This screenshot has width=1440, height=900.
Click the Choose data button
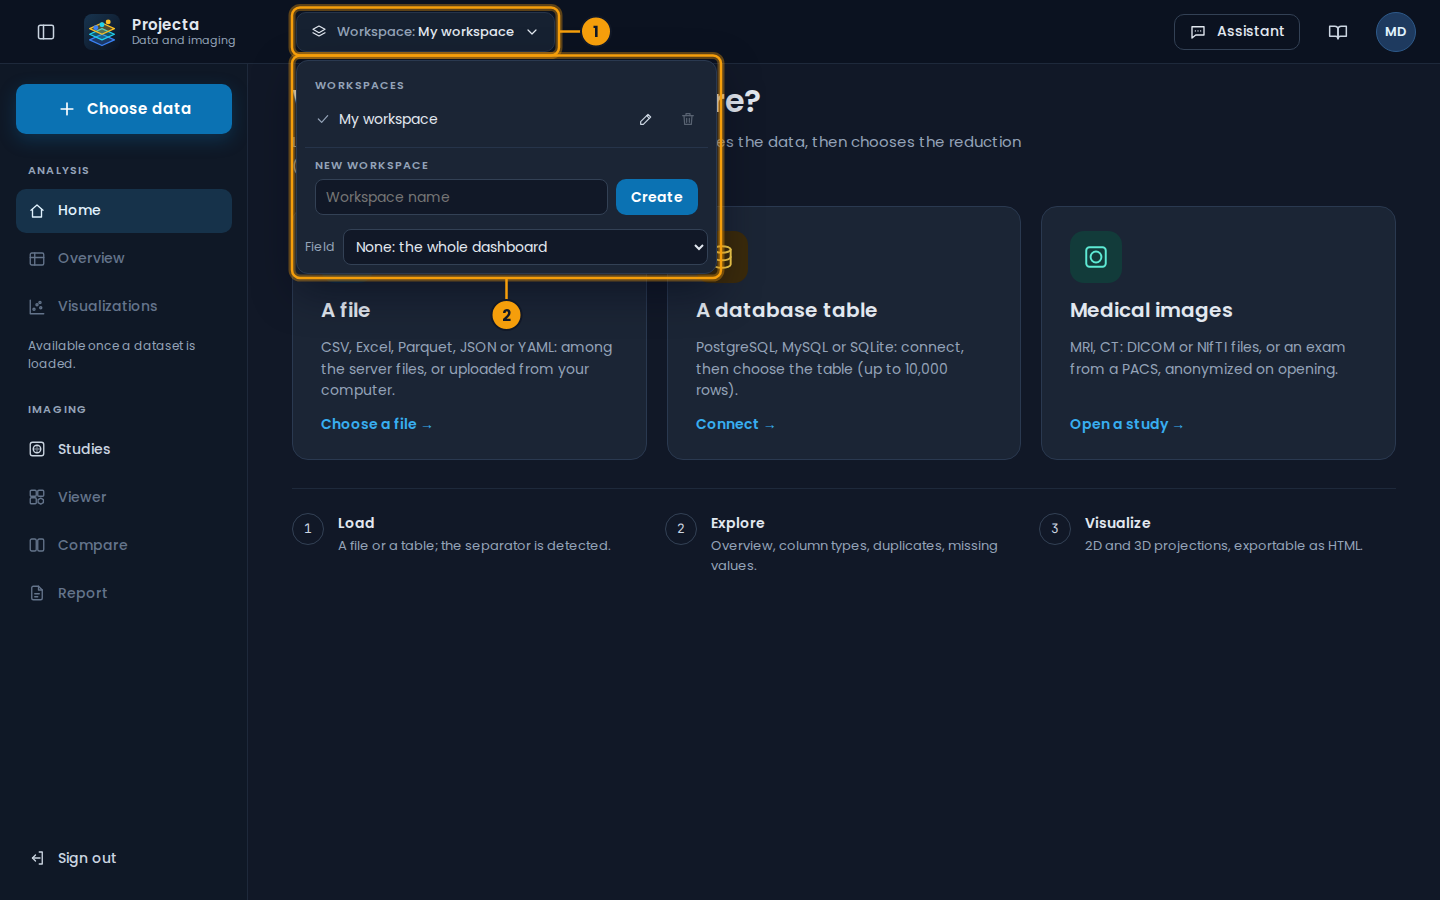pyautogui.click(x=124, y=109)
